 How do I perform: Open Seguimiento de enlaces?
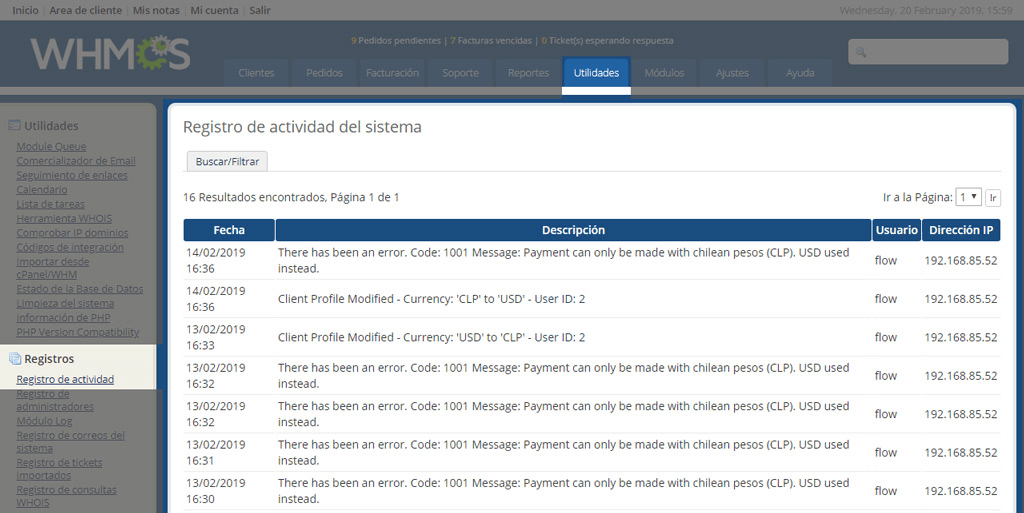[72, 175]
